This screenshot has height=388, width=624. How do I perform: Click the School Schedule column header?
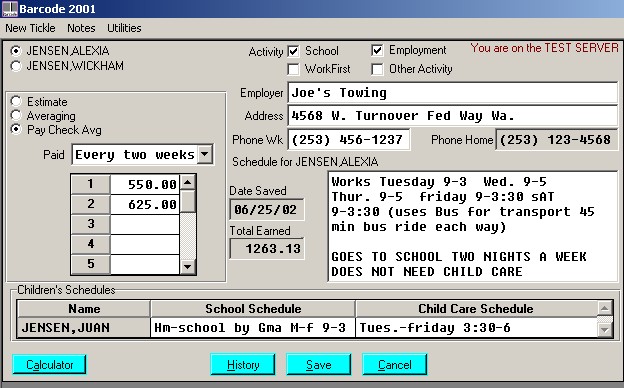pos(253,309)
